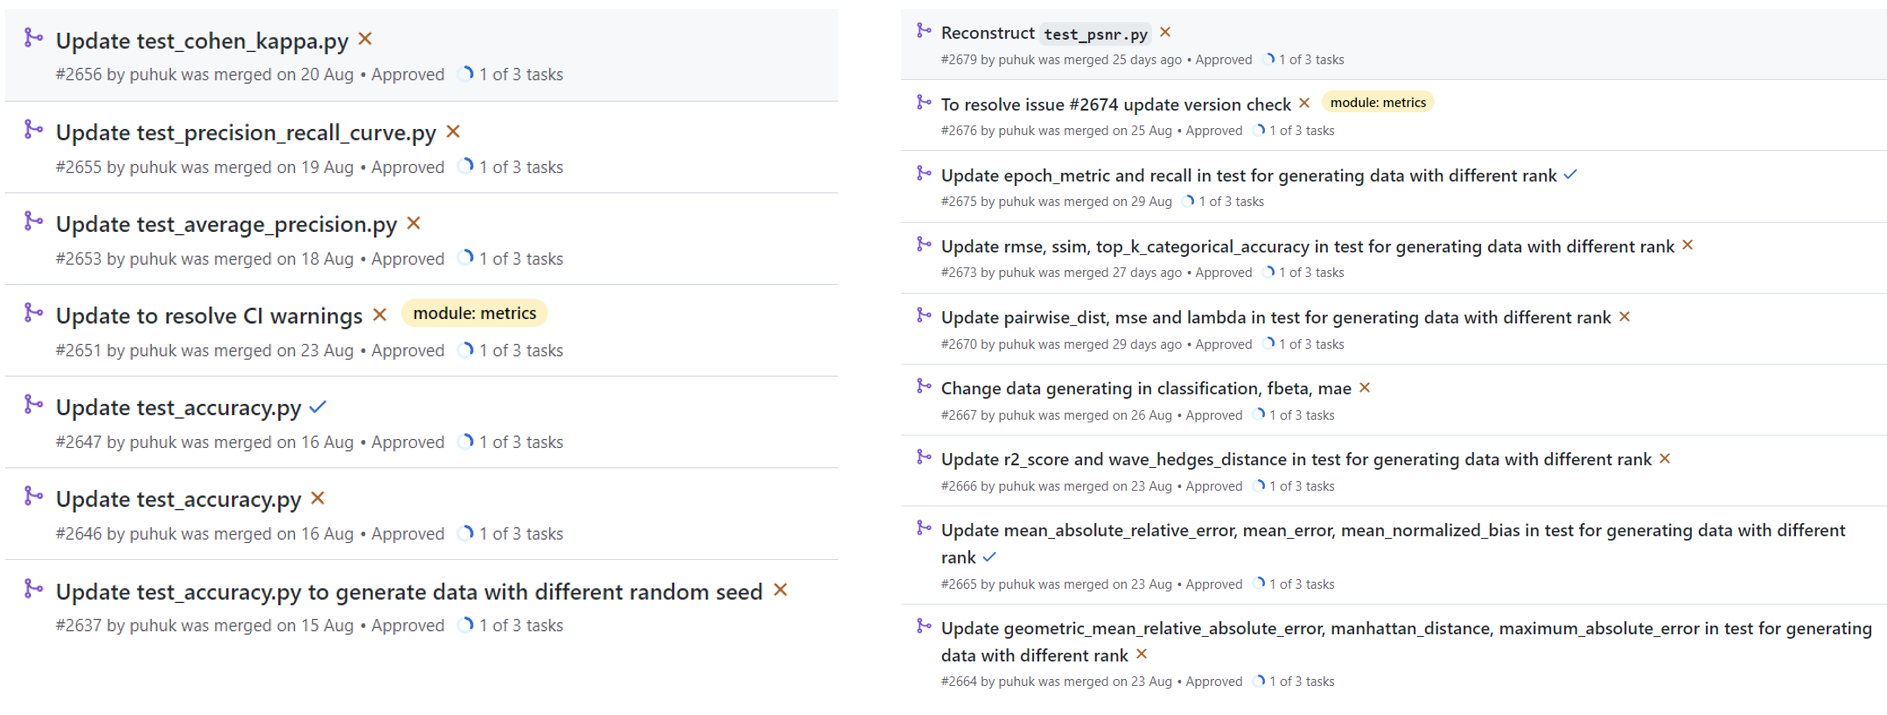Click status X beside To resolve issue #2674

pos(1304,103)
